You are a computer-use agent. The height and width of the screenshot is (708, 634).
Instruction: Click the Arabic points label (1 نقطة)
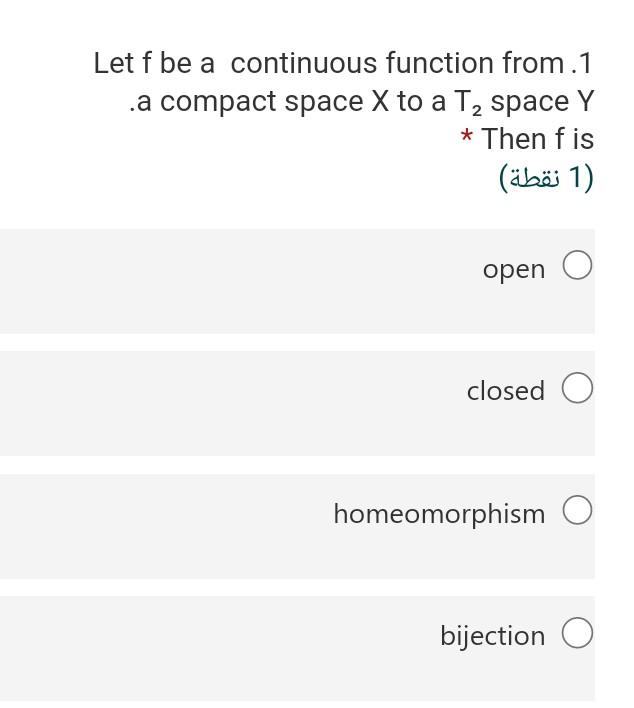[546, 178]
